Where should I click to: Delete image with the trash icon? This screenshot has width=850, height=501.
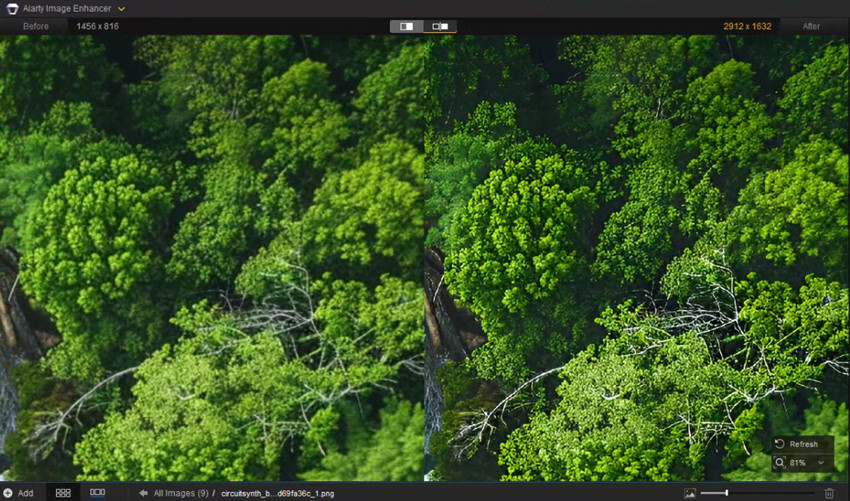point(829,493)
